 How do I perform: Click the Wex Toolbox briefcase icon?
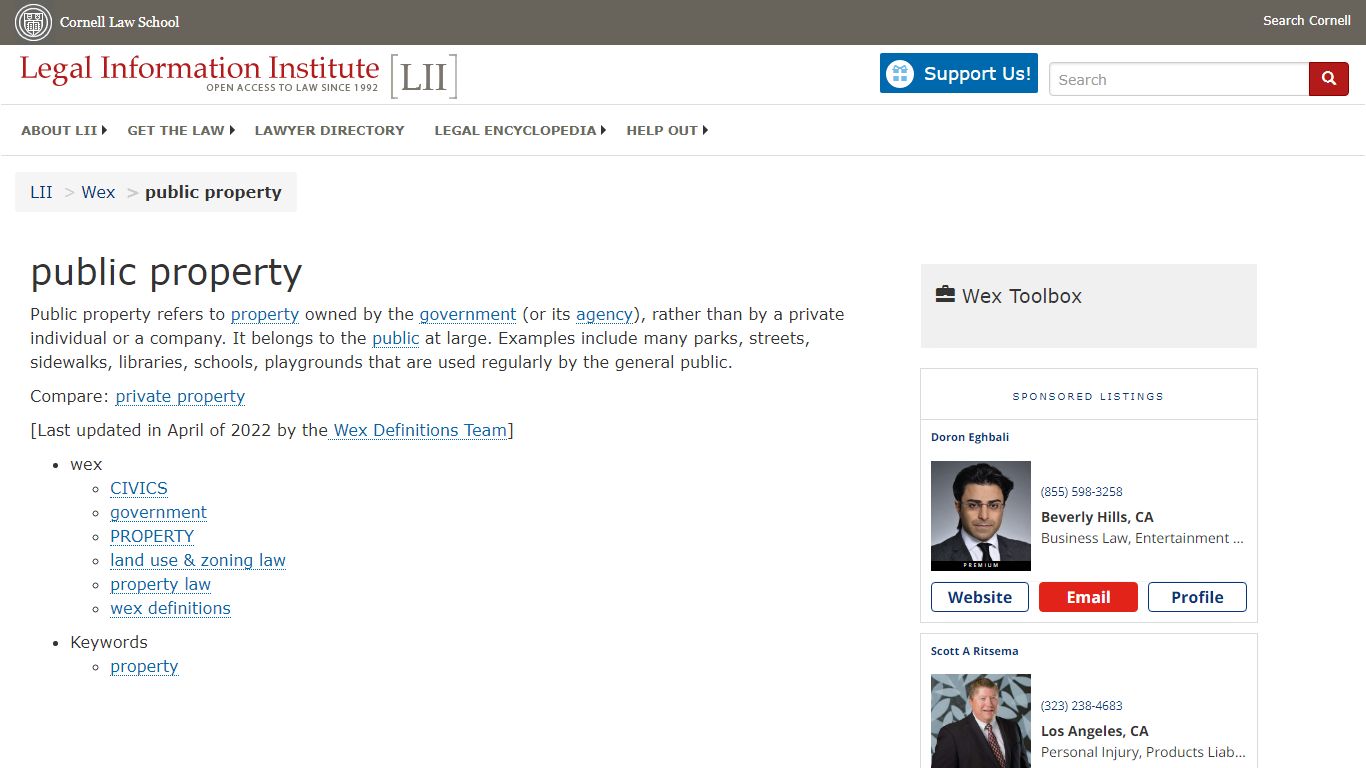(945, 295)
